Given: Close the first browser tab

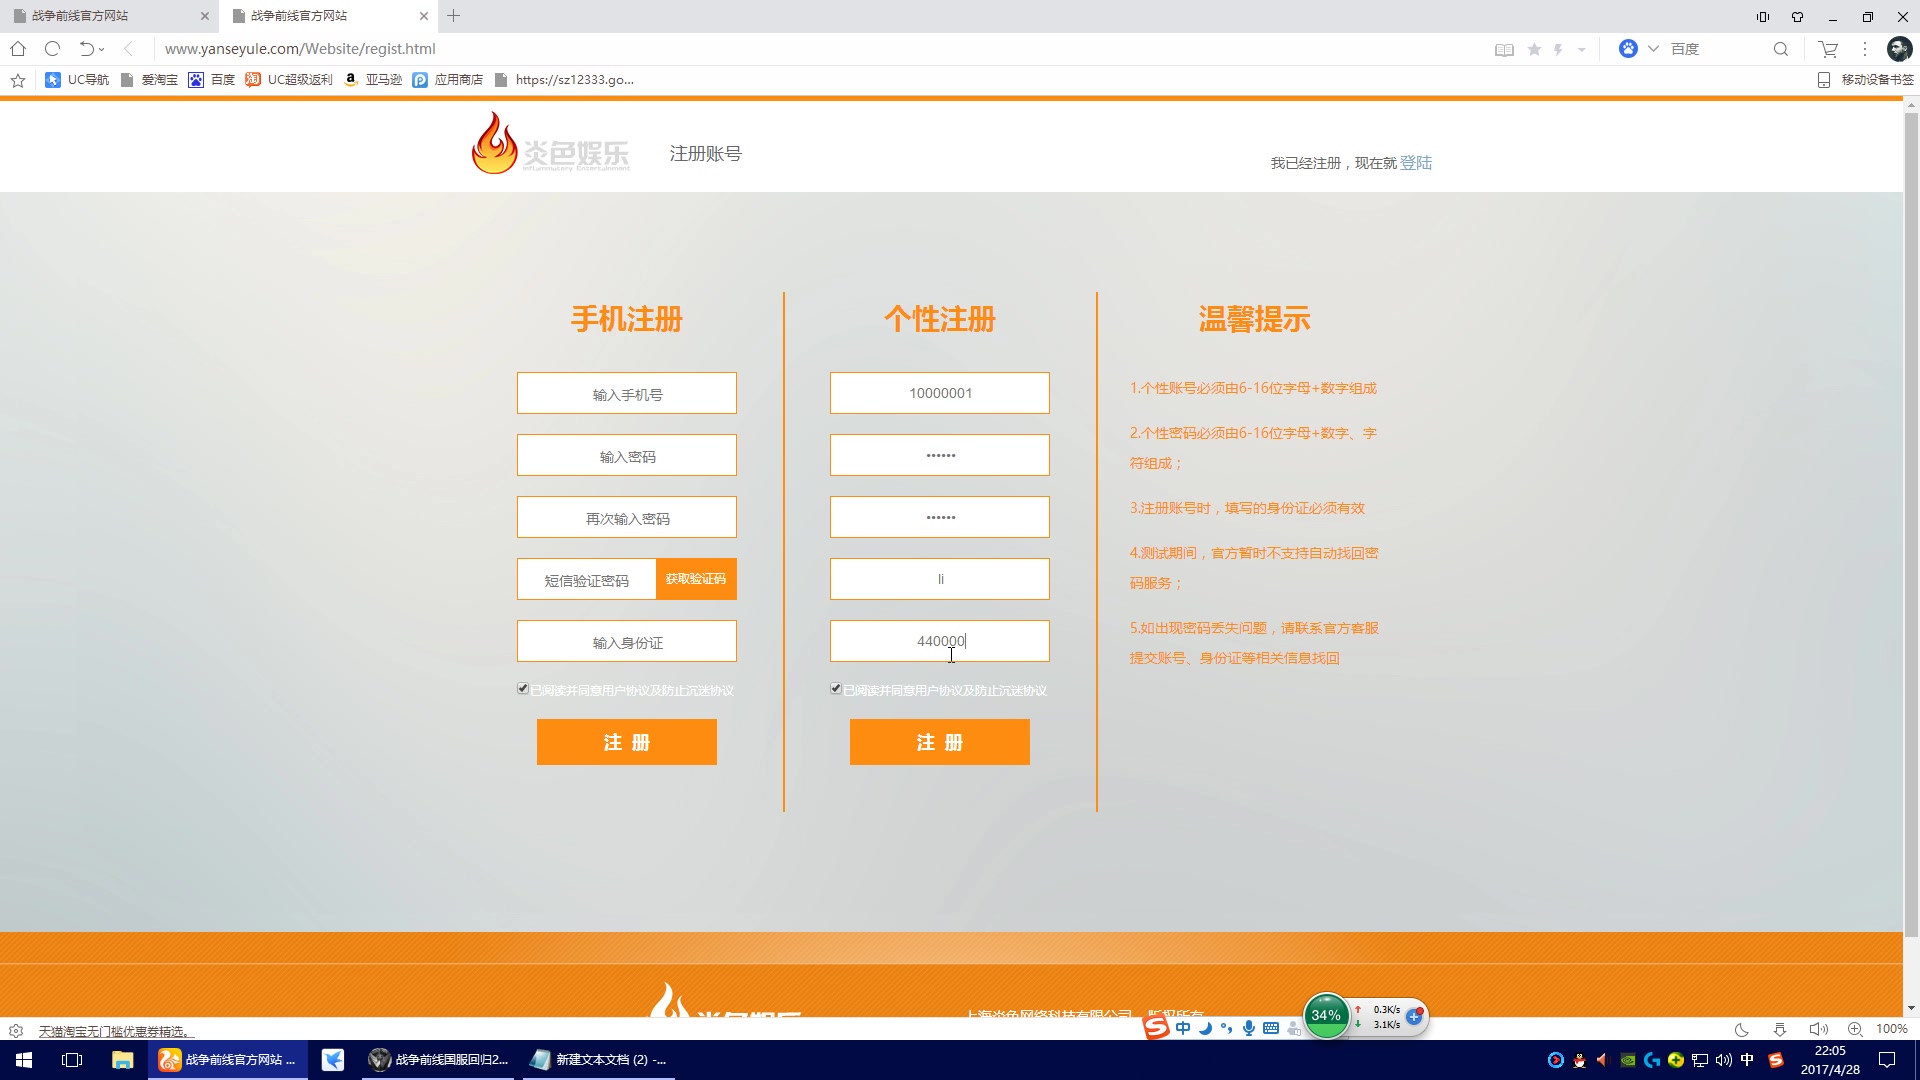Looking at the screenshot, I should point(205,16).
